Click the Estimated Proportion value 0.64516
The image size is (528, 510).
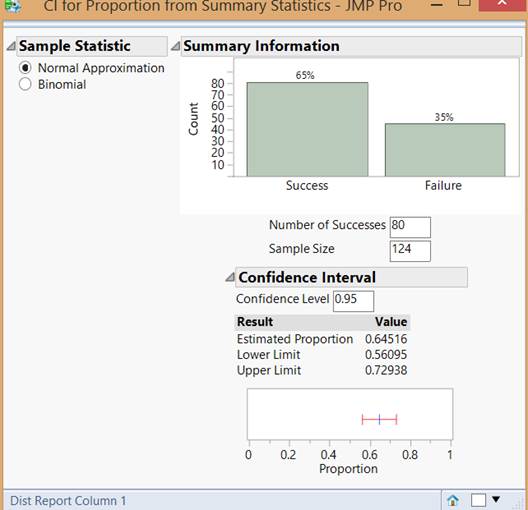[x=386, y=339]
